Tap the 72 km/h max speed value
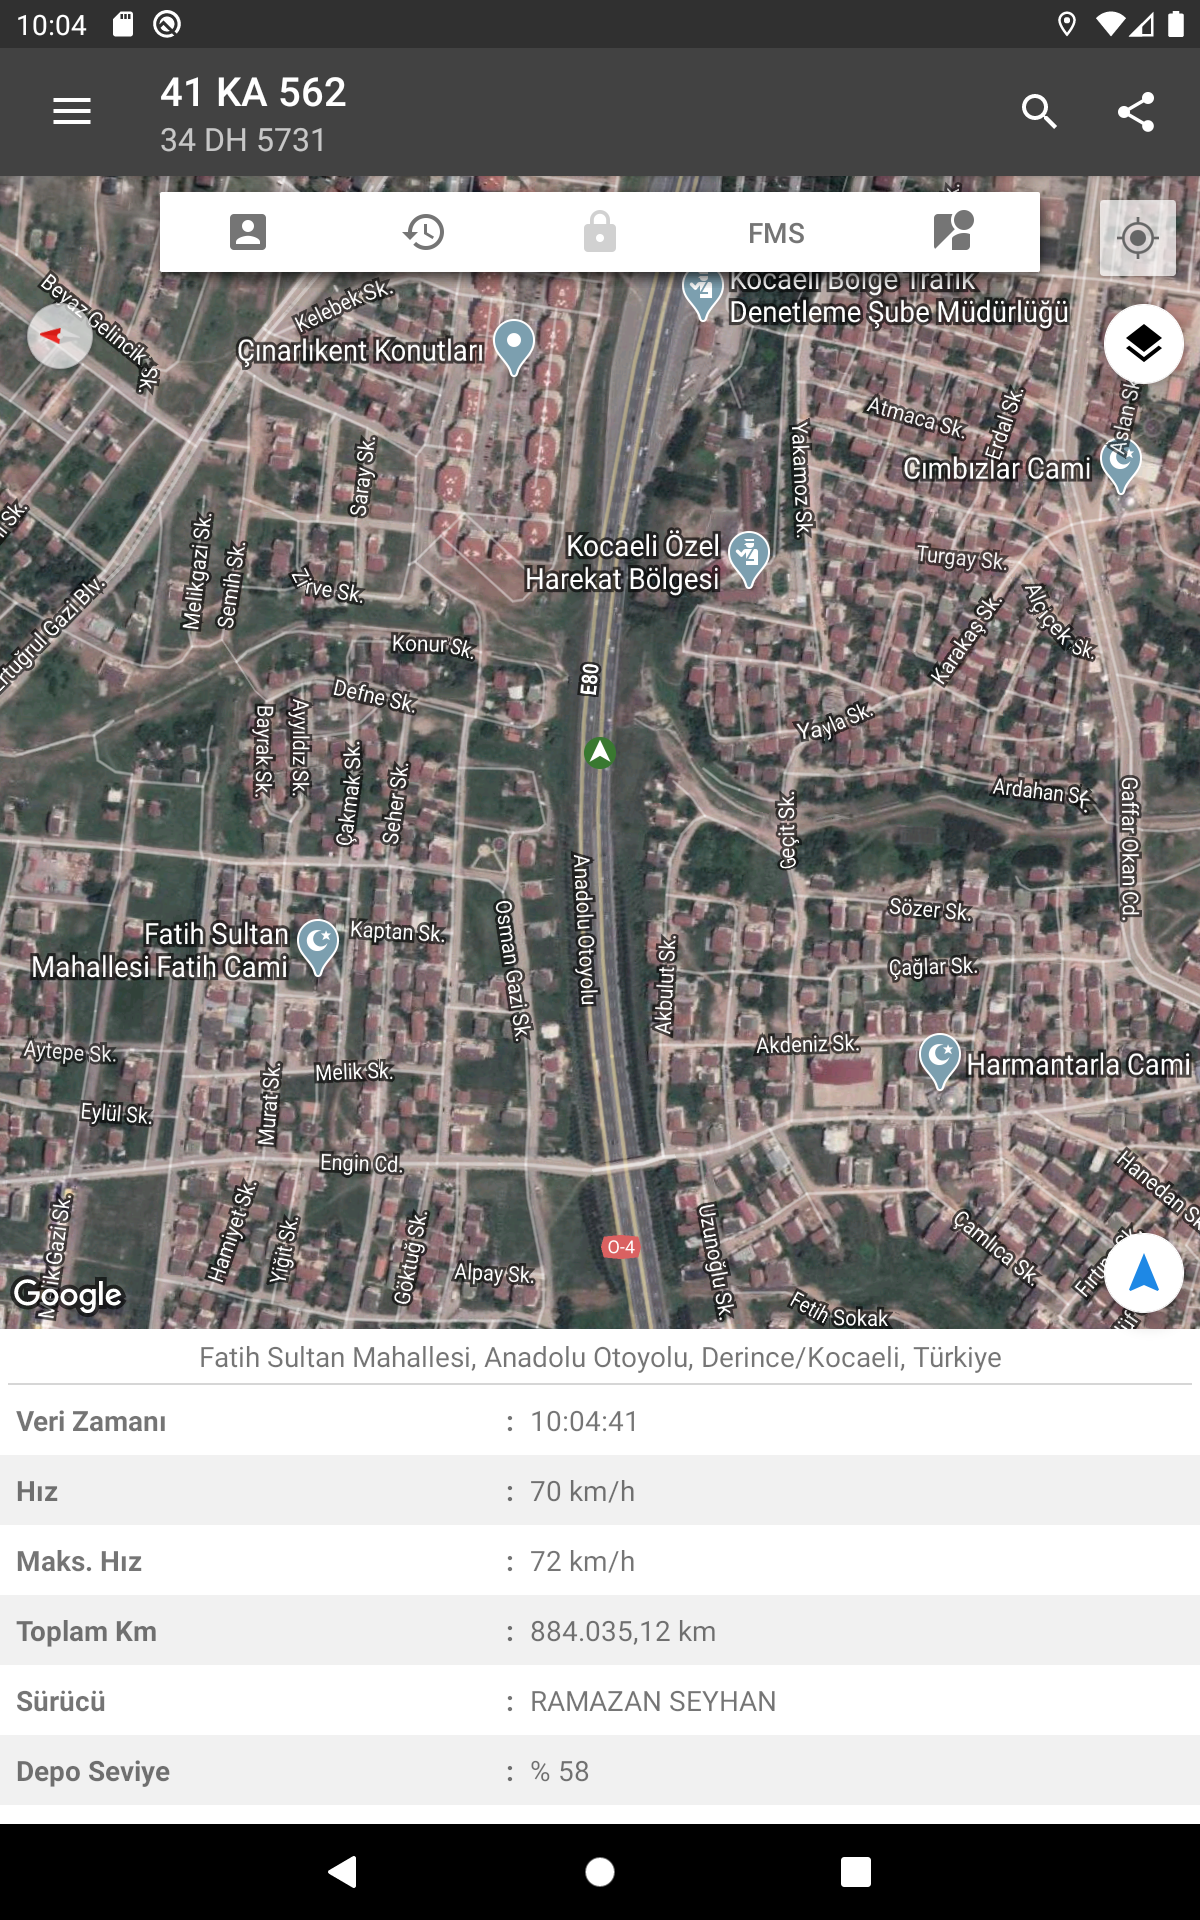 582,1561
